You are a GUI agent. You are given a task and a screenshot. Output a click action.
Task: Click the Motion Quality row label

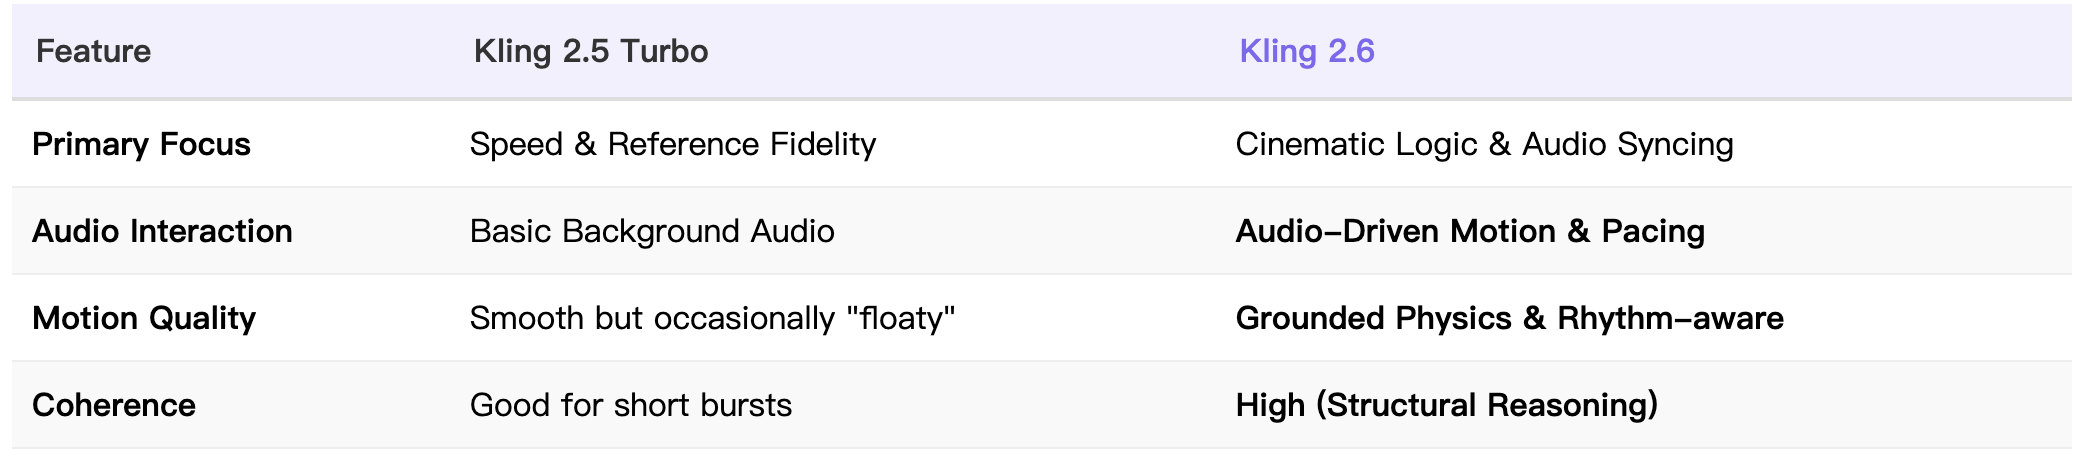click(x=144, y=318)
